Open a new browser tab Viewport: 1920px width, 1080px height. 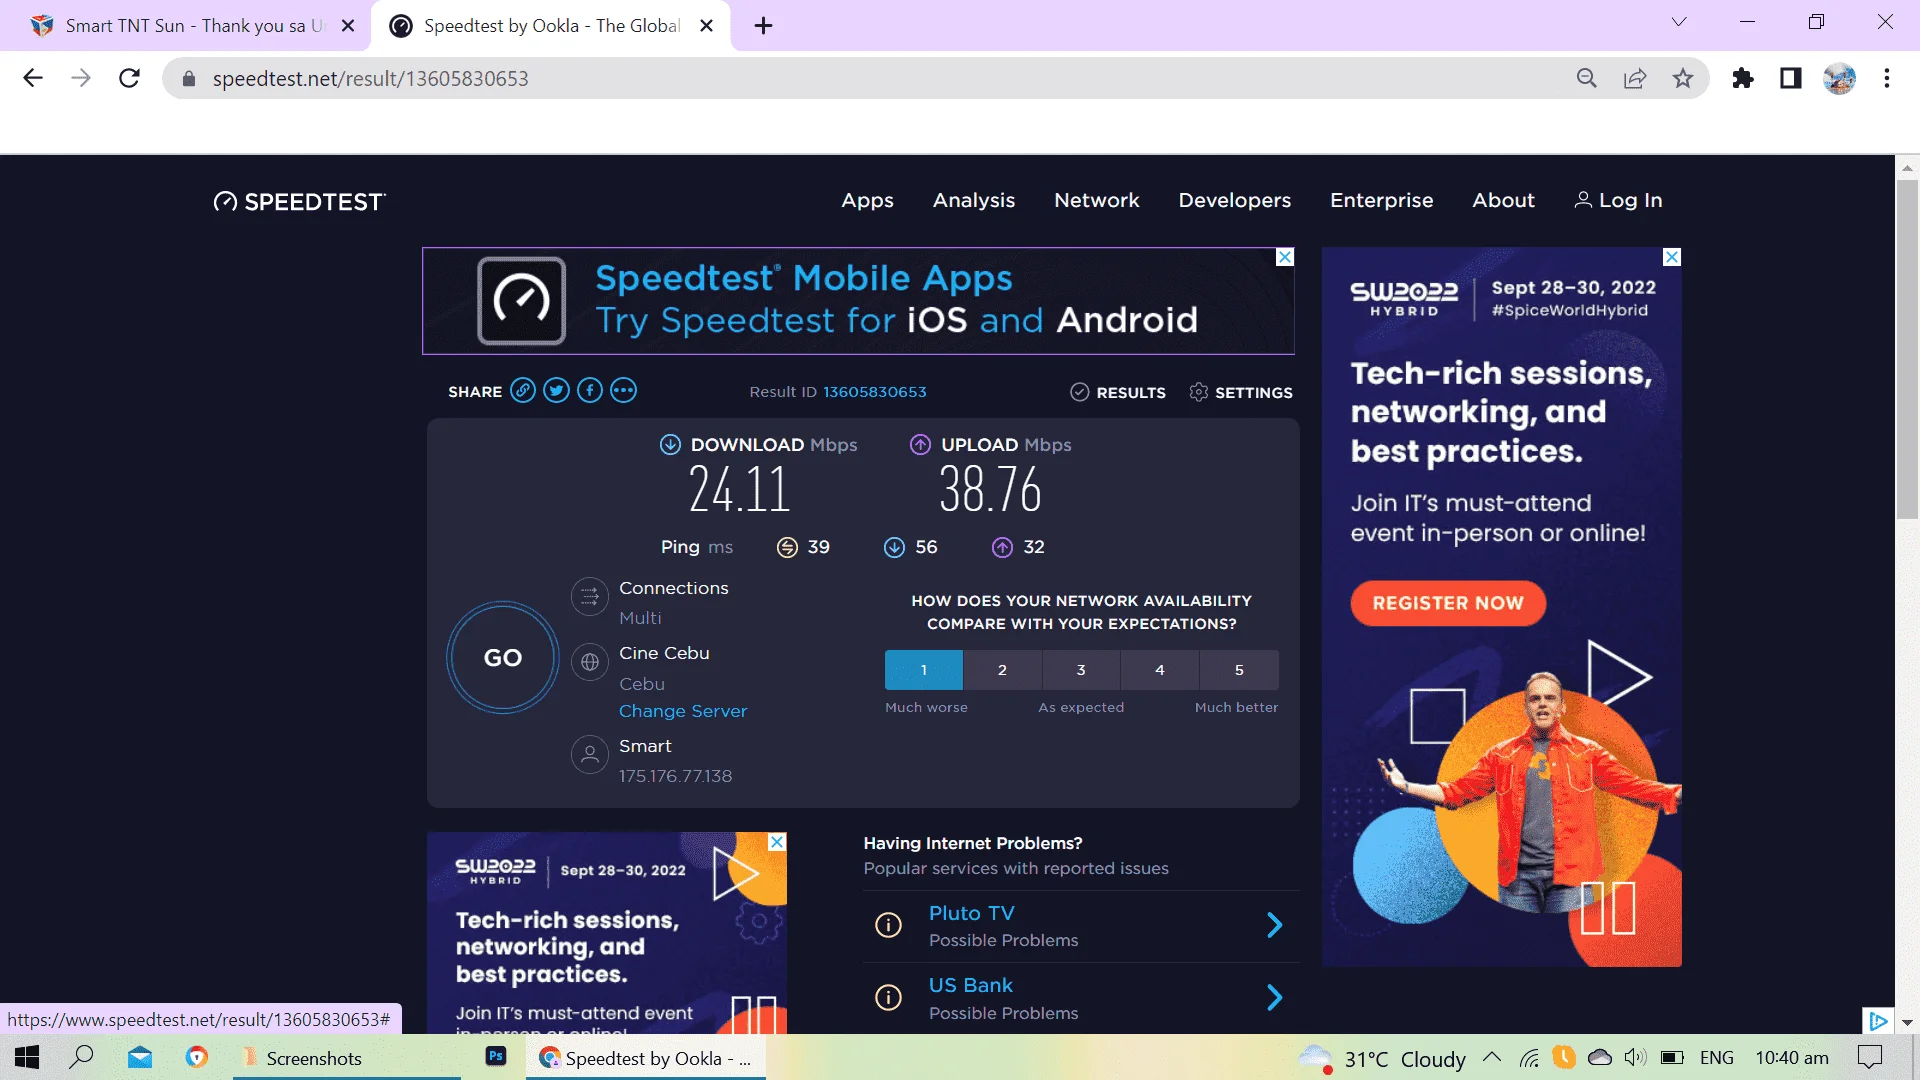click(x=764, y=25)
